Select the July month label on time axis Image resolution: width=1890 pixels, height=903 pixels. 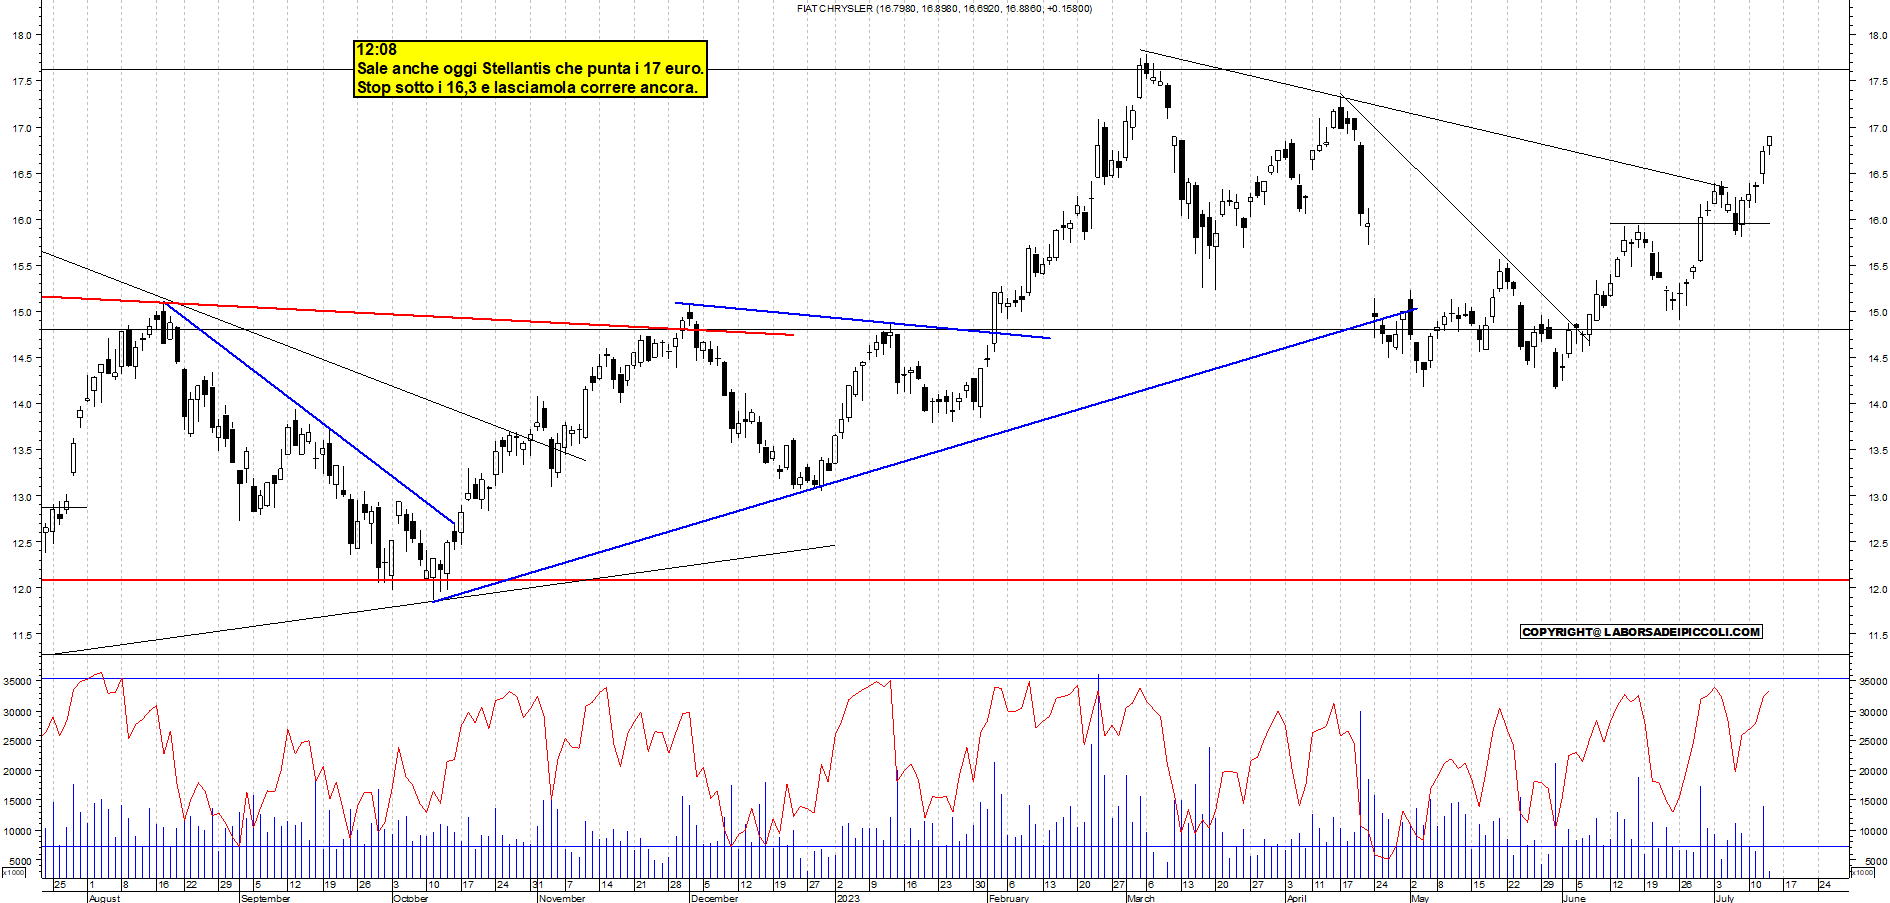tap(1725, 898)
